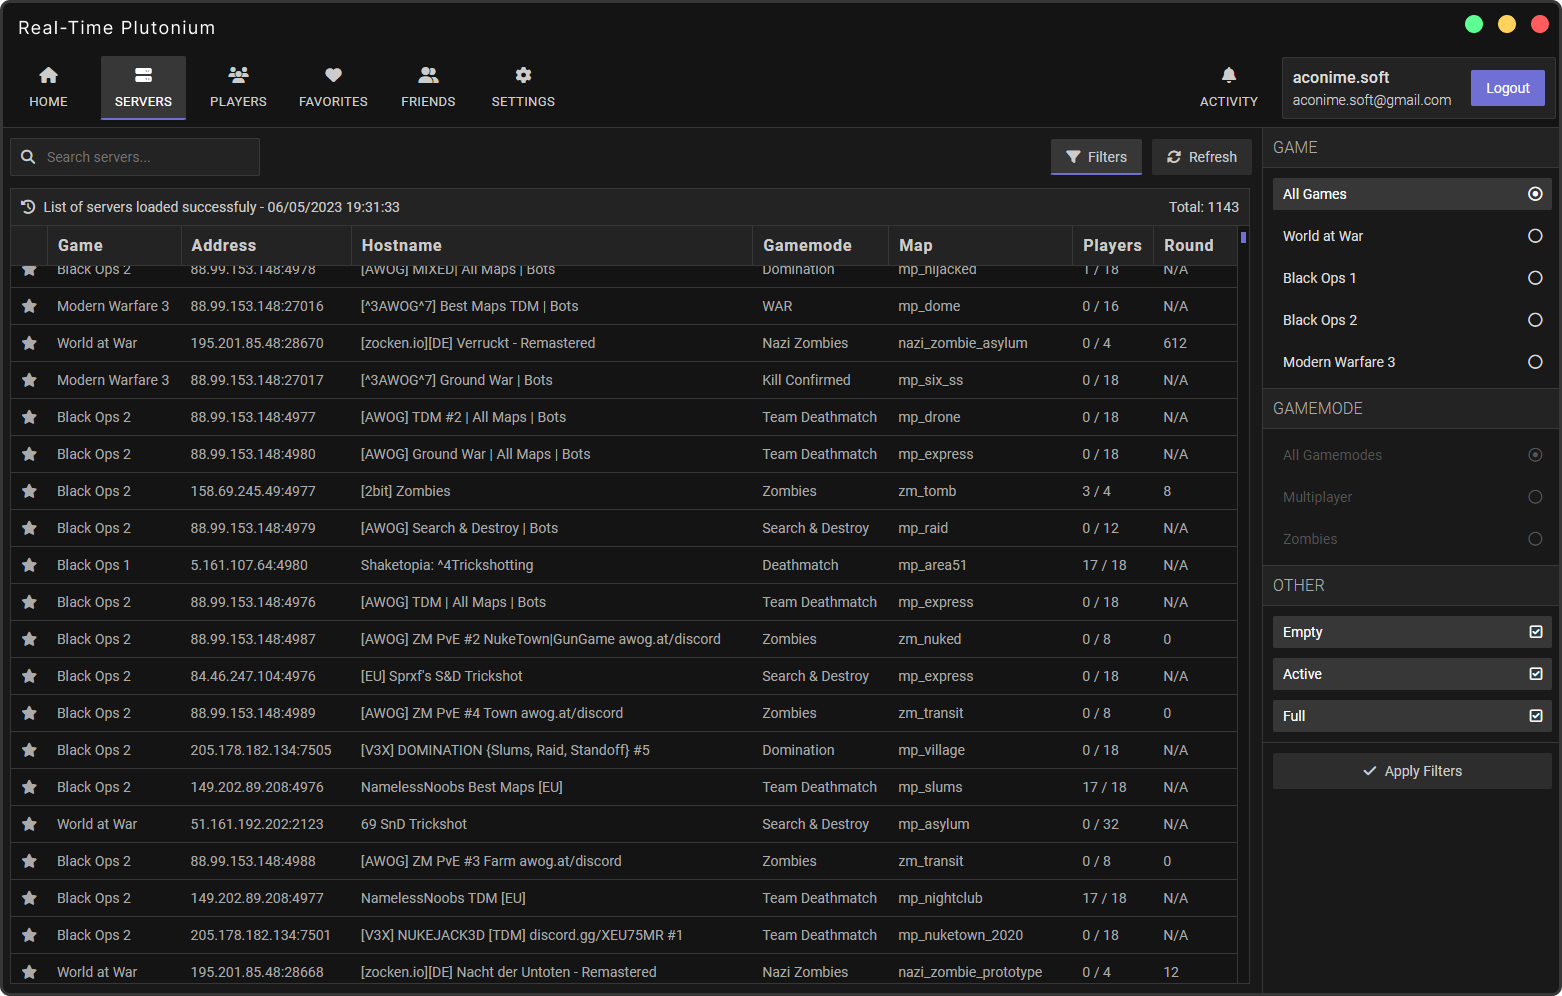Open the Activity bell notifications
The height and width of the screenshot is (996, 1562).
1228,87
